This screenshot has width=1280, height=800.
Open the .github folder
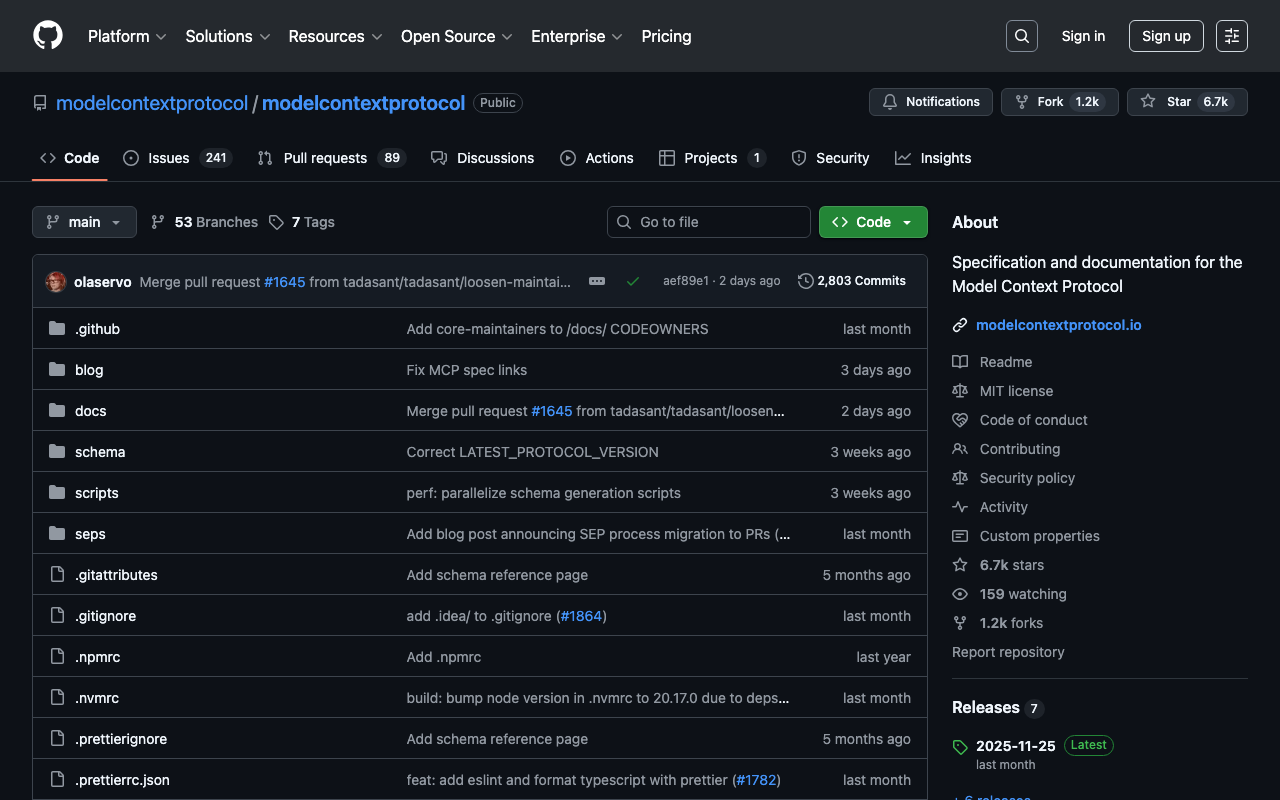(97, 329)
